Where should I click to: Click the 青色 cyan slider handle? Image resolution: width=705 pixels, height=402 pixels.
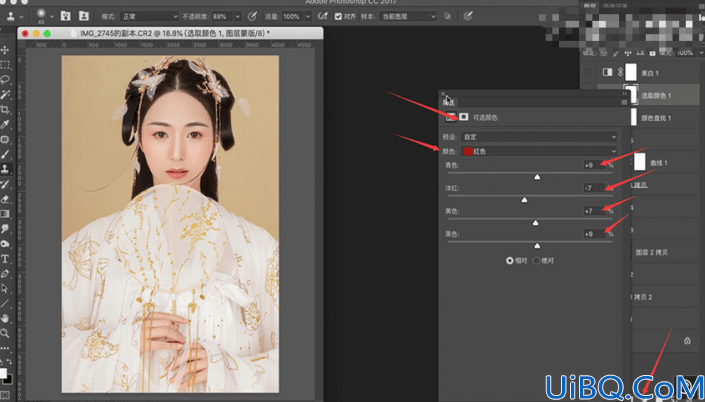coord(537,177)
